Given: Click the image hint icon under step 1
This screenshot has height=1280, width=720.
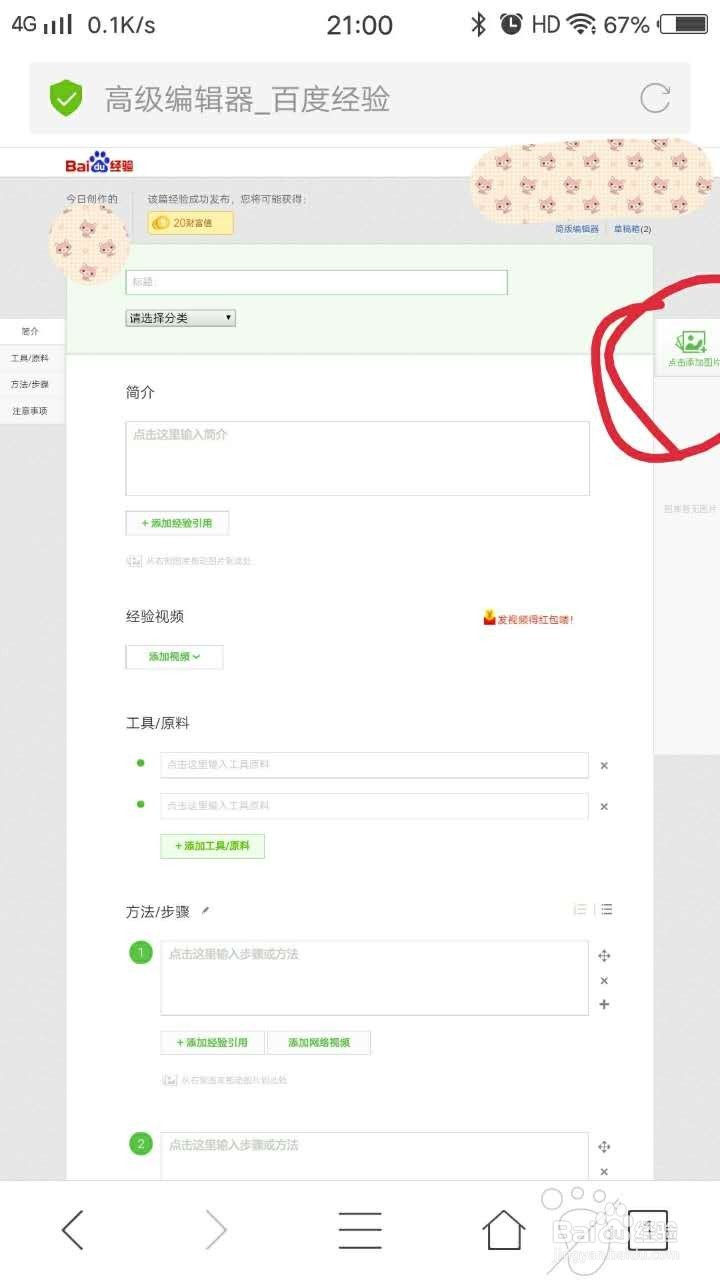Looking at the screenshot, I should [x=170, y=1080].
